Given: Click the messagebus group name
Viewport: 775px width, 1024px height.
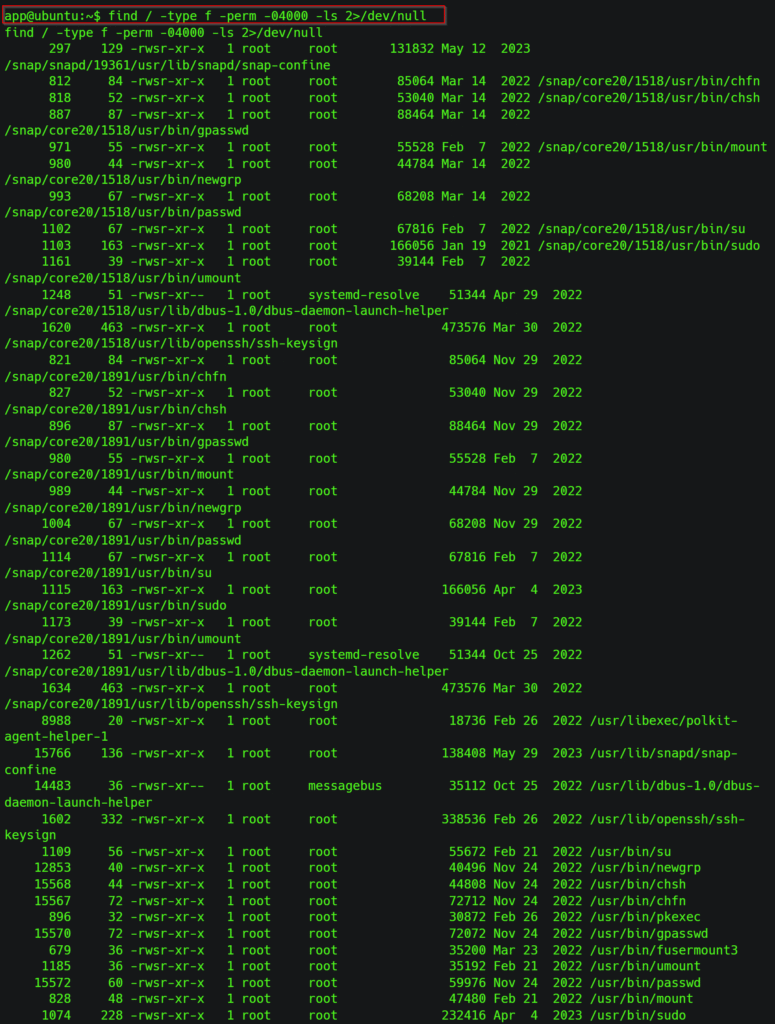Looking at the screenshot, I should [x=345, y=786].
